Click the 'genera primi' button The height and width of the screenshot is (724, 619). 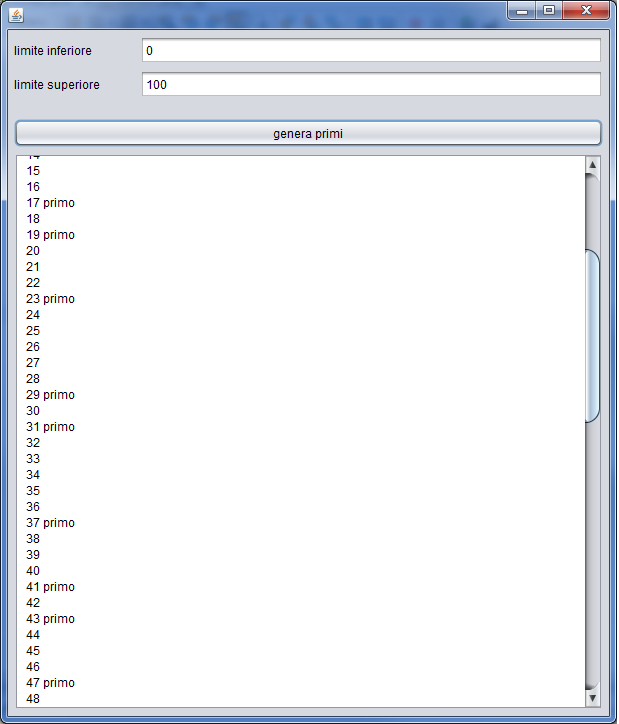[x=308, y=133]
